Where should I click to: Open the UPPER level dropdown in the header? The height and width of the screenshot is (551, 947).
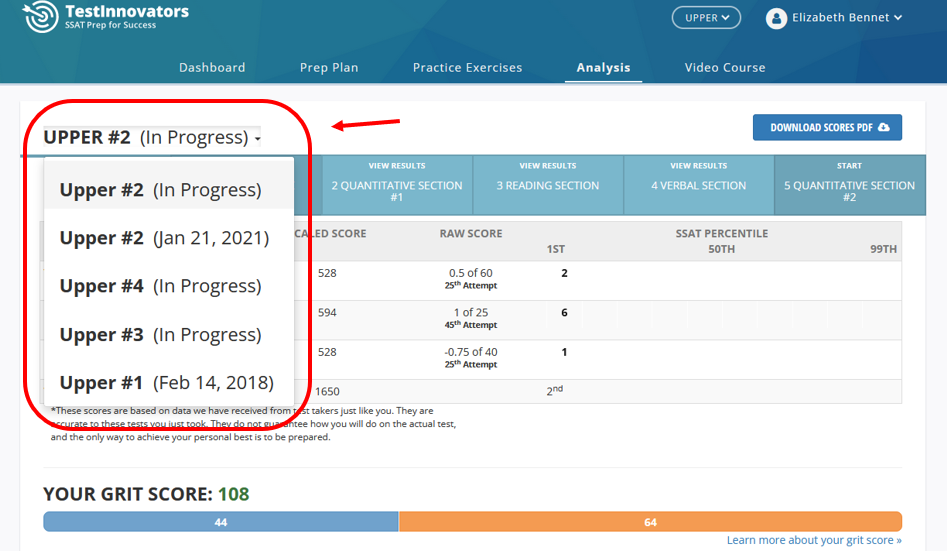click(706, 18)
